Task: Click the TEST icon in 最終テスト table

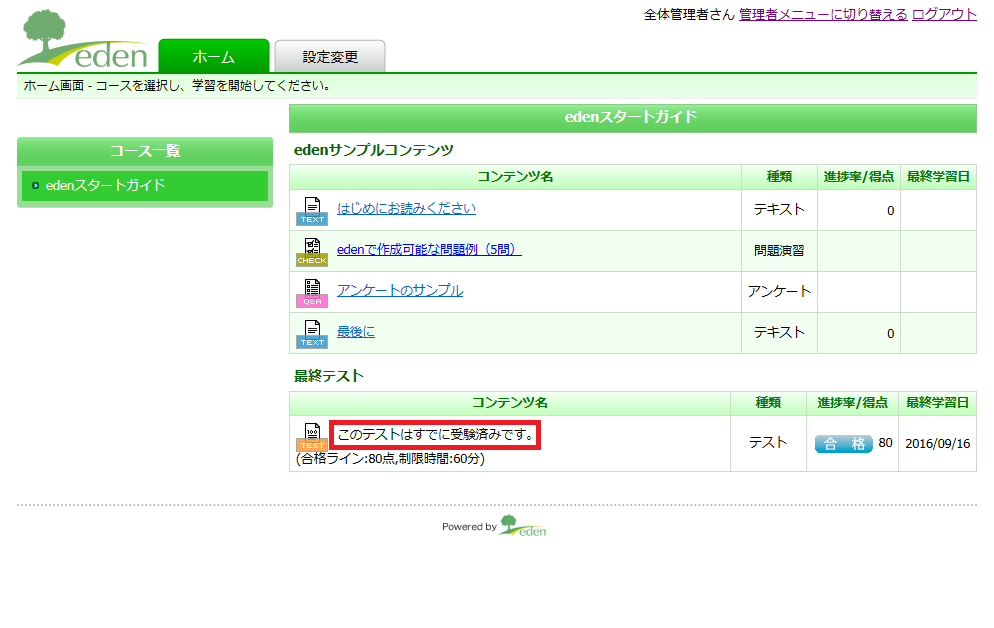Action: 312,437
